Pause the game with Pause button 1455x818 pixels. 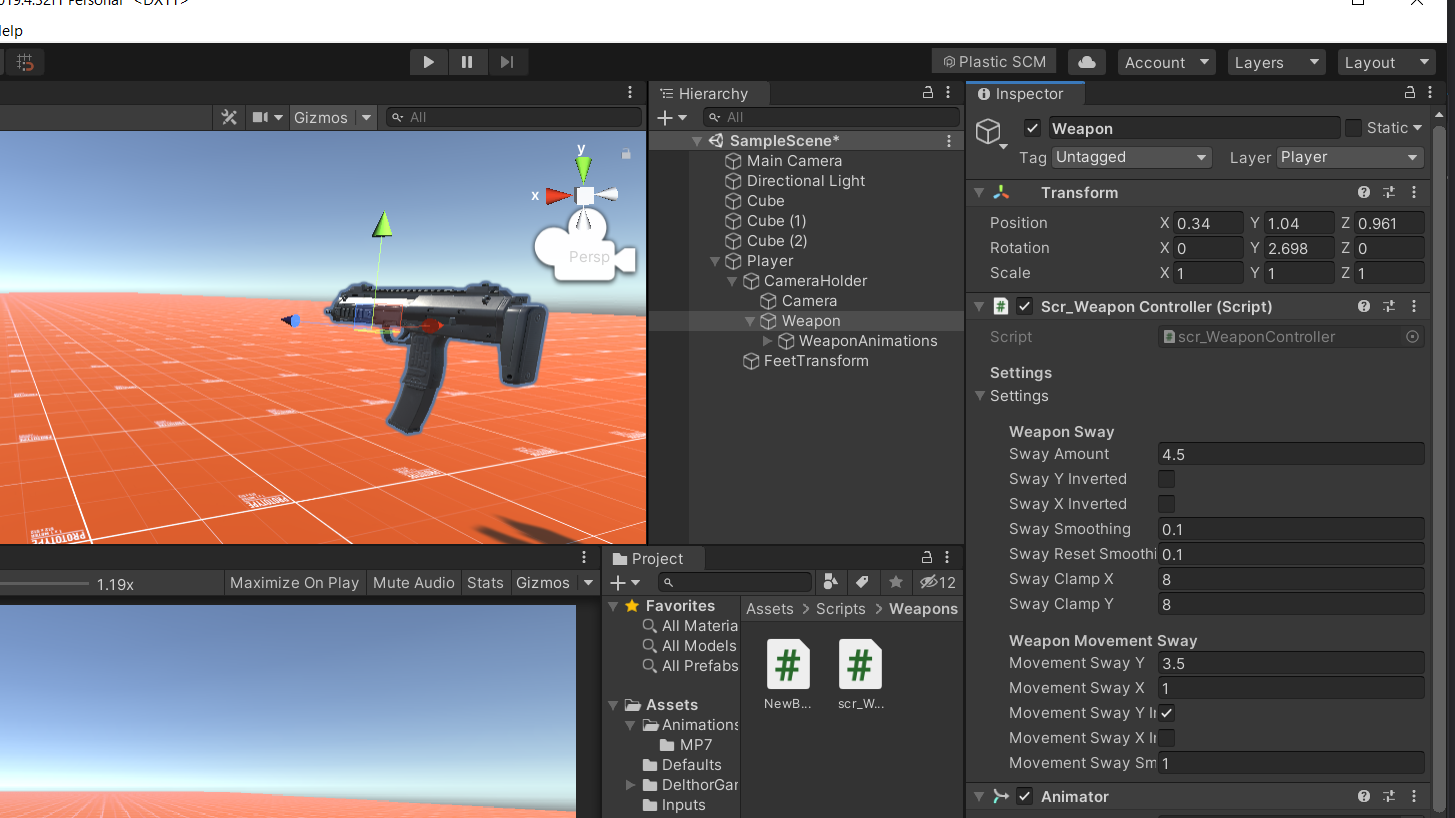(x=467, y=62)
